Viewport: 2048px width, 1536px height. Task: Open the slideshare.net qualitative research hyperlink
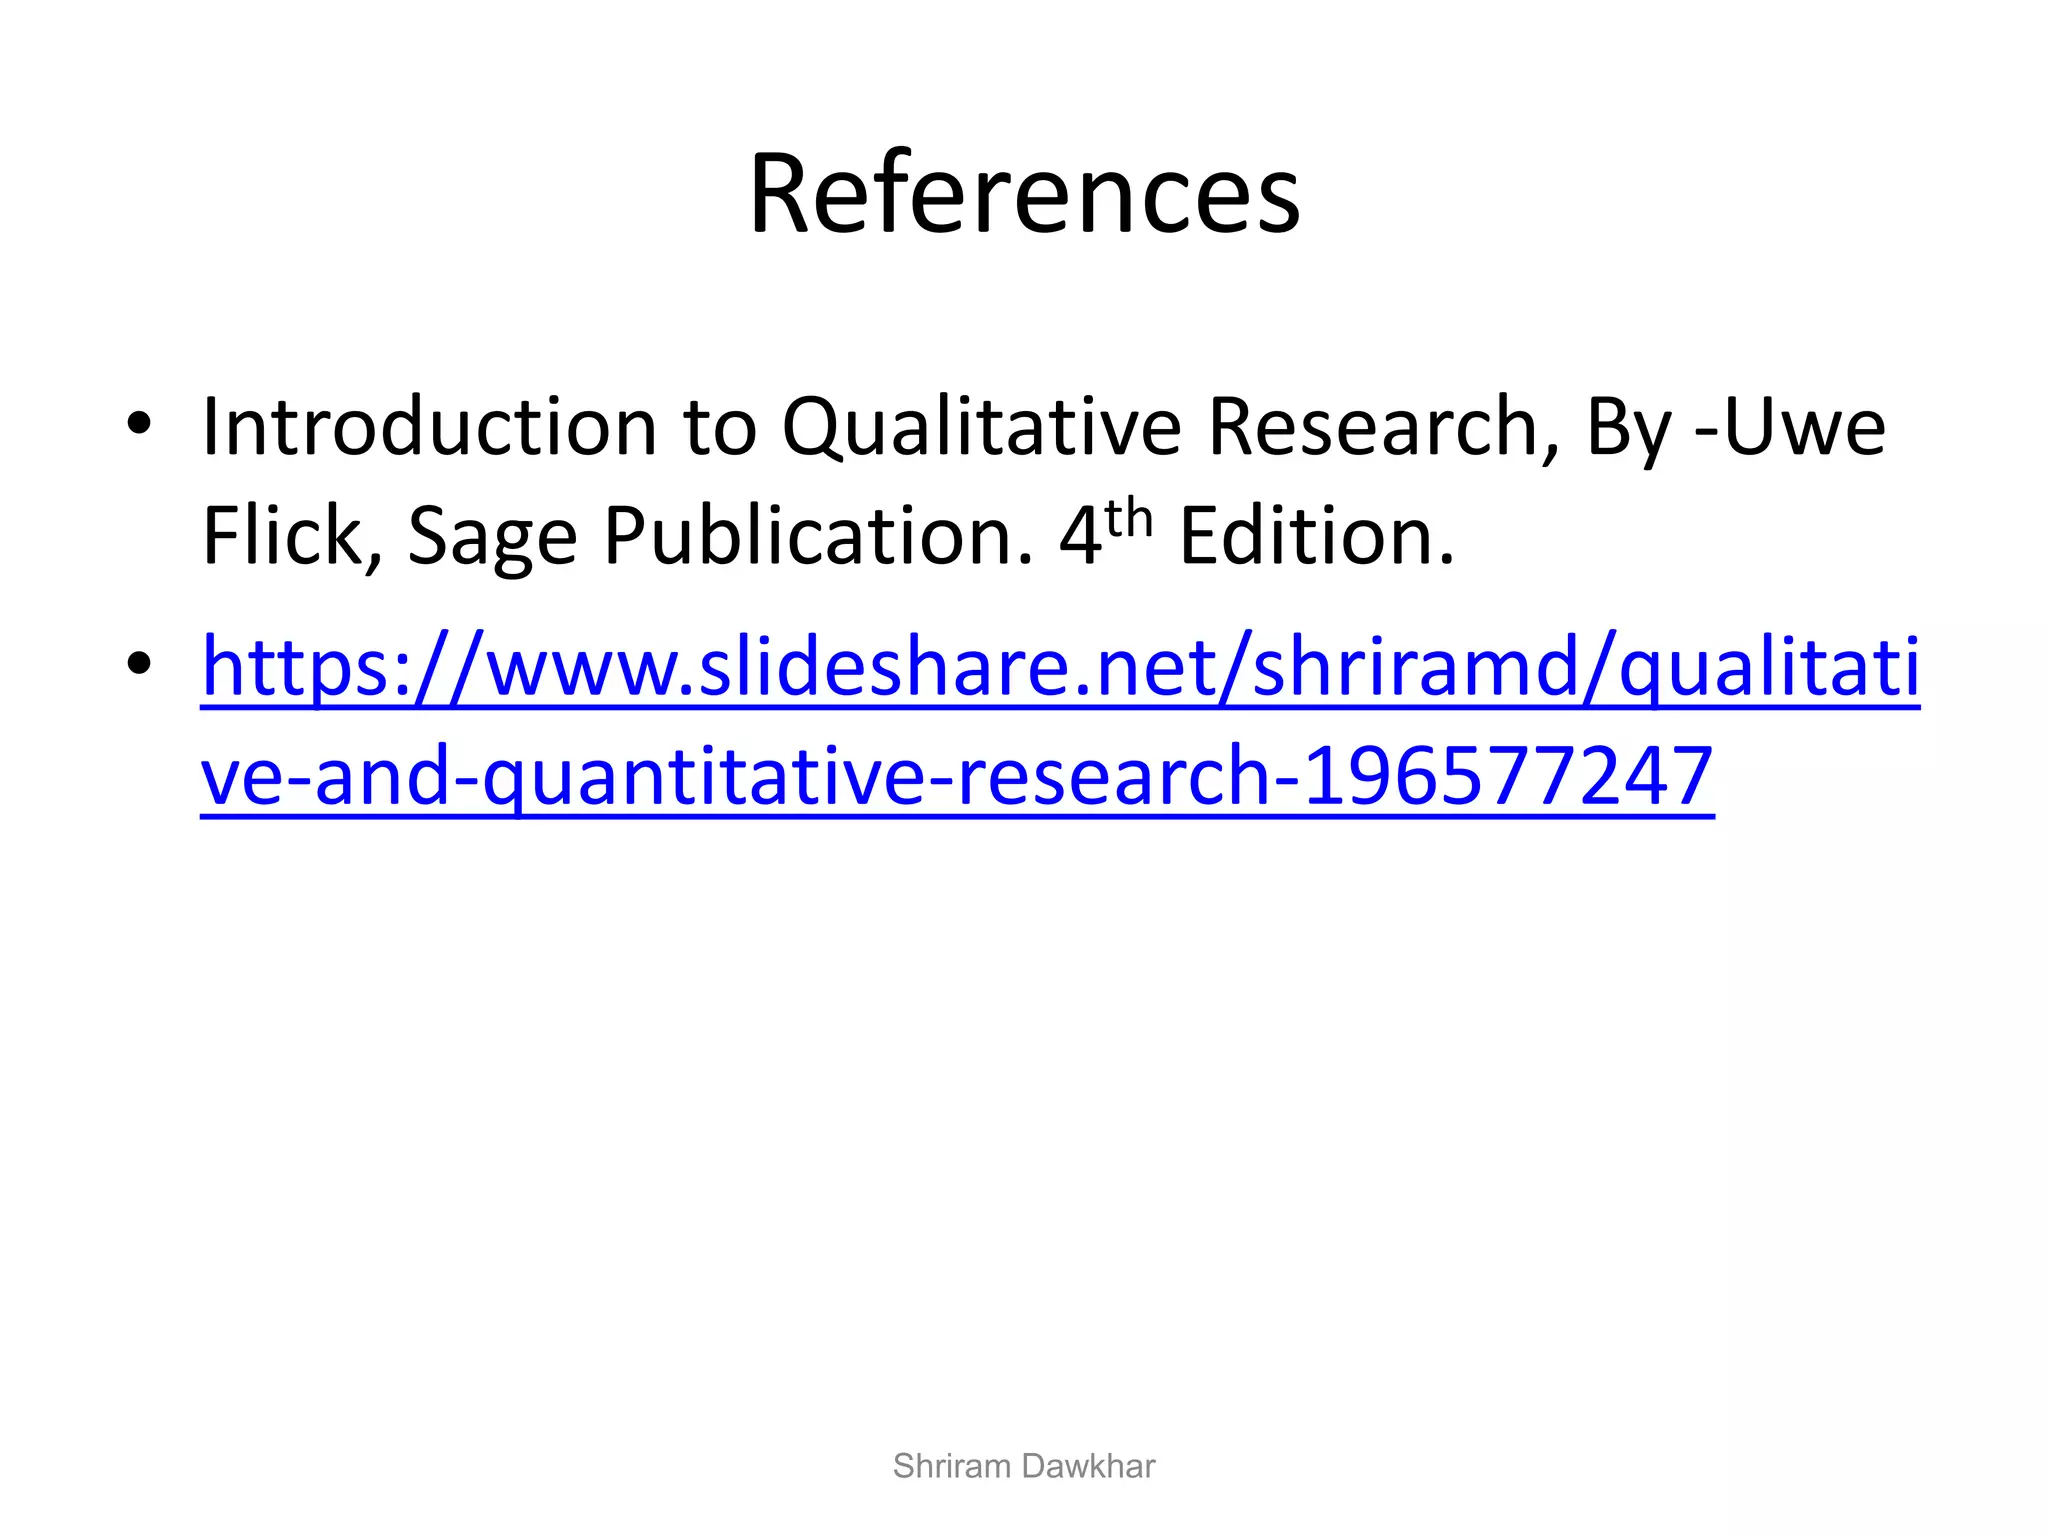[x=1060, y=722]
